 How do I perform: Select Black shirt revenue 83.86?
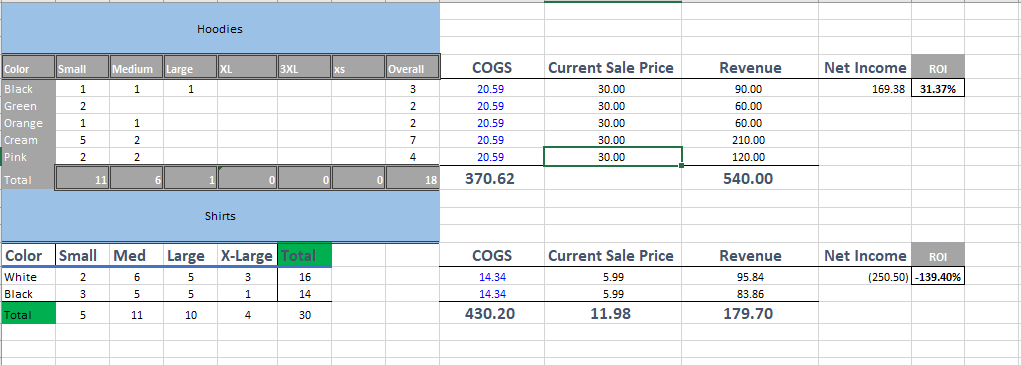click(x=749, y=294)
